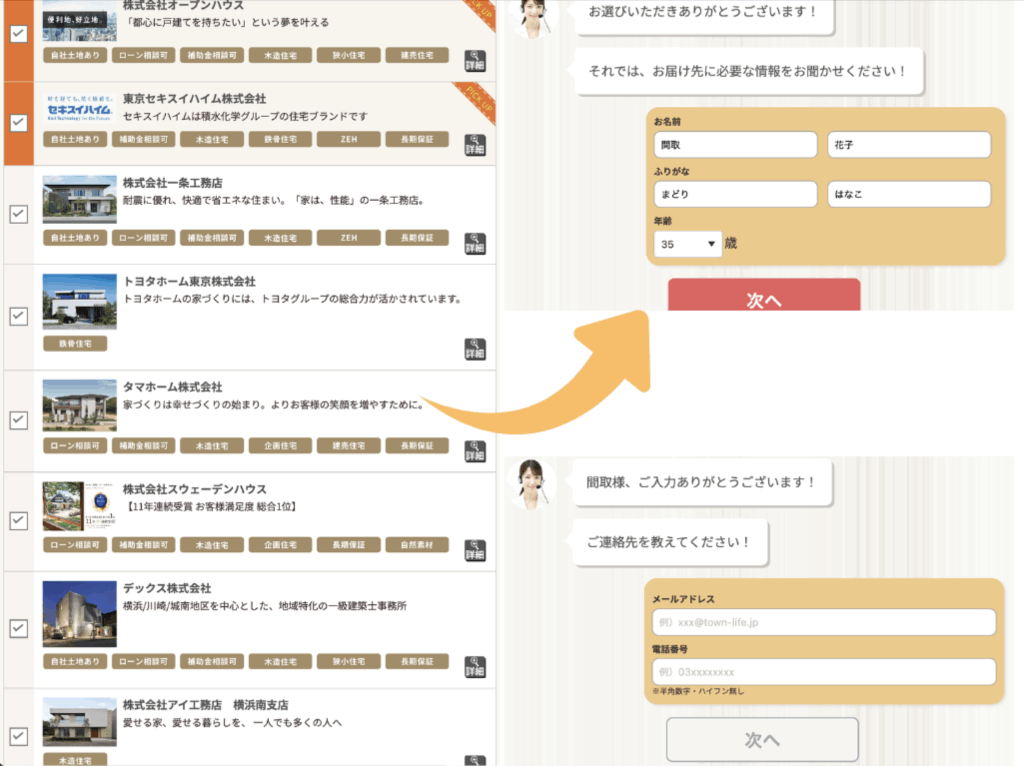Click 鉄骨住宅 tag under トヨタホーム東京
This screenshot has width=1024, height=766.
(x=75, y=343)
